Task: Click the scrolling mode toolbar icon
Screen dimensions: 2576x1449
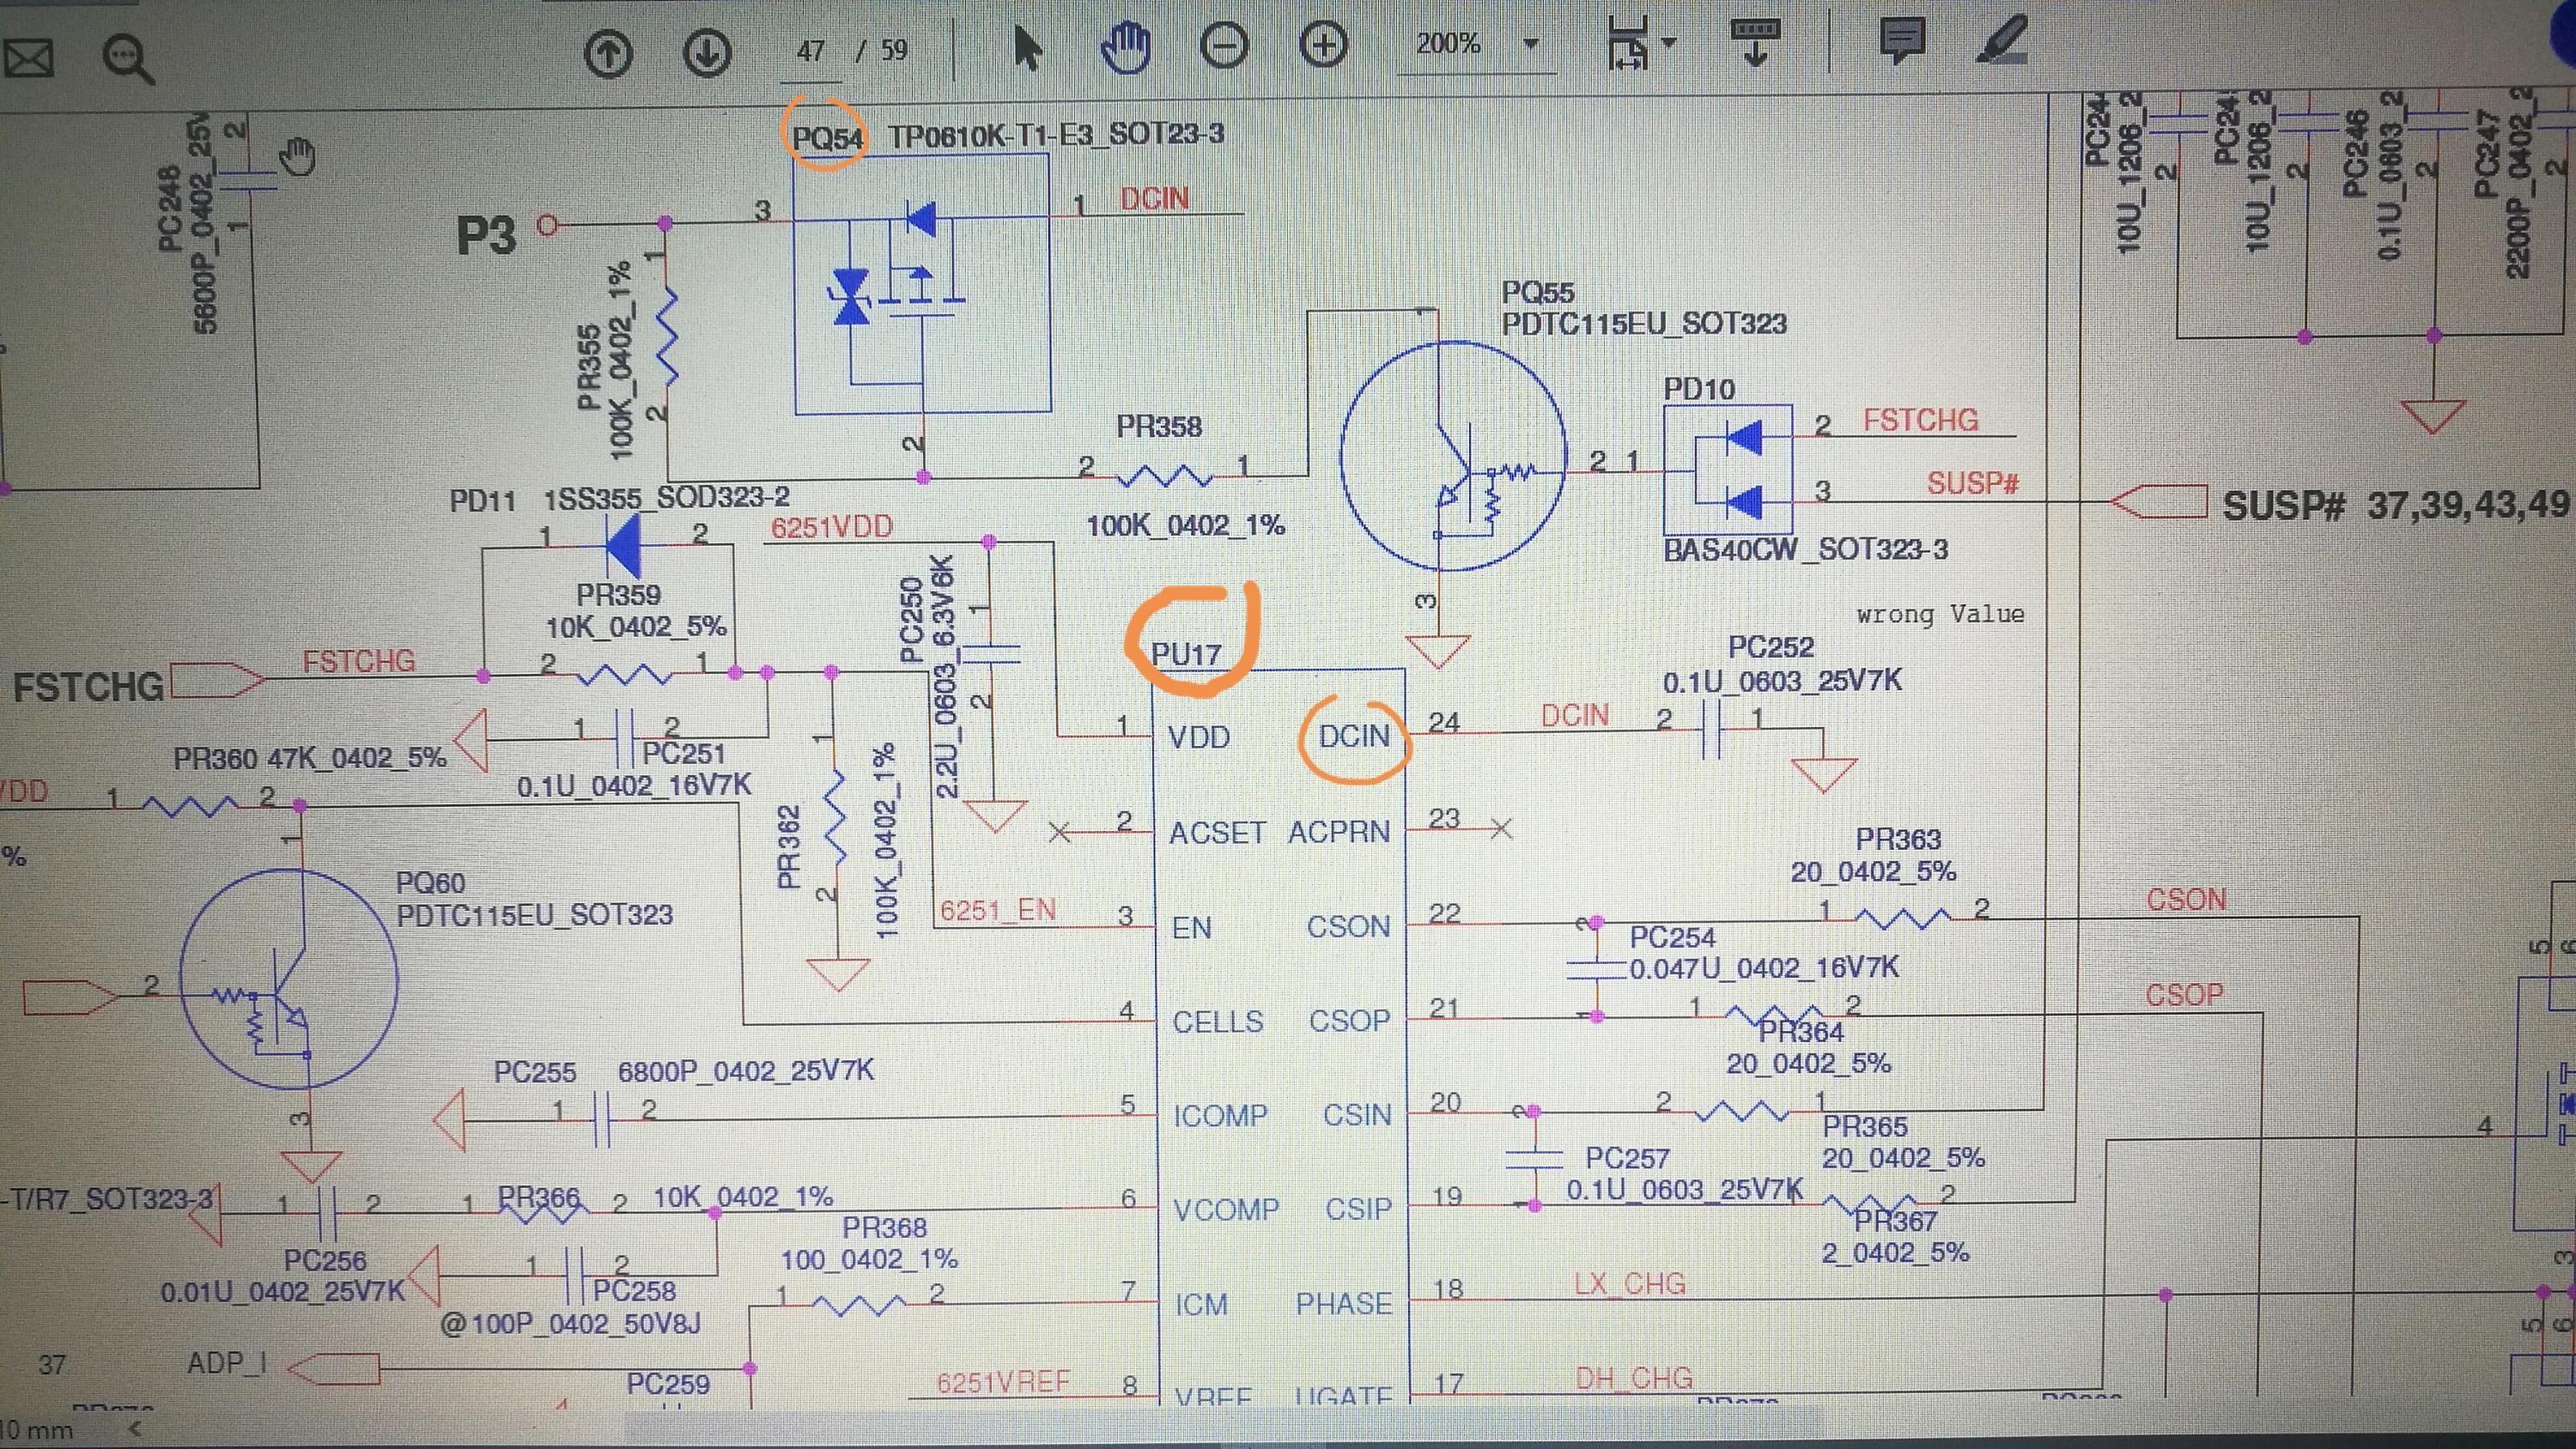Action: 1755,41
